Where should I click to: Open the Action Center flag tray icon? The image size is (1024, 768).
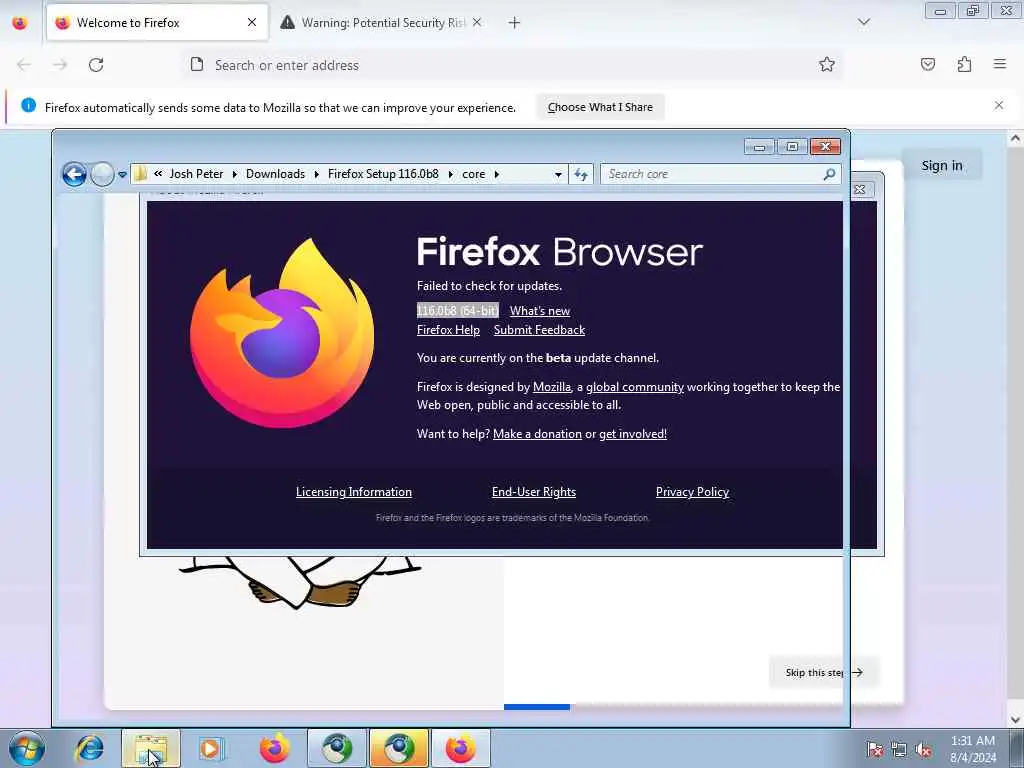point(874,749)
